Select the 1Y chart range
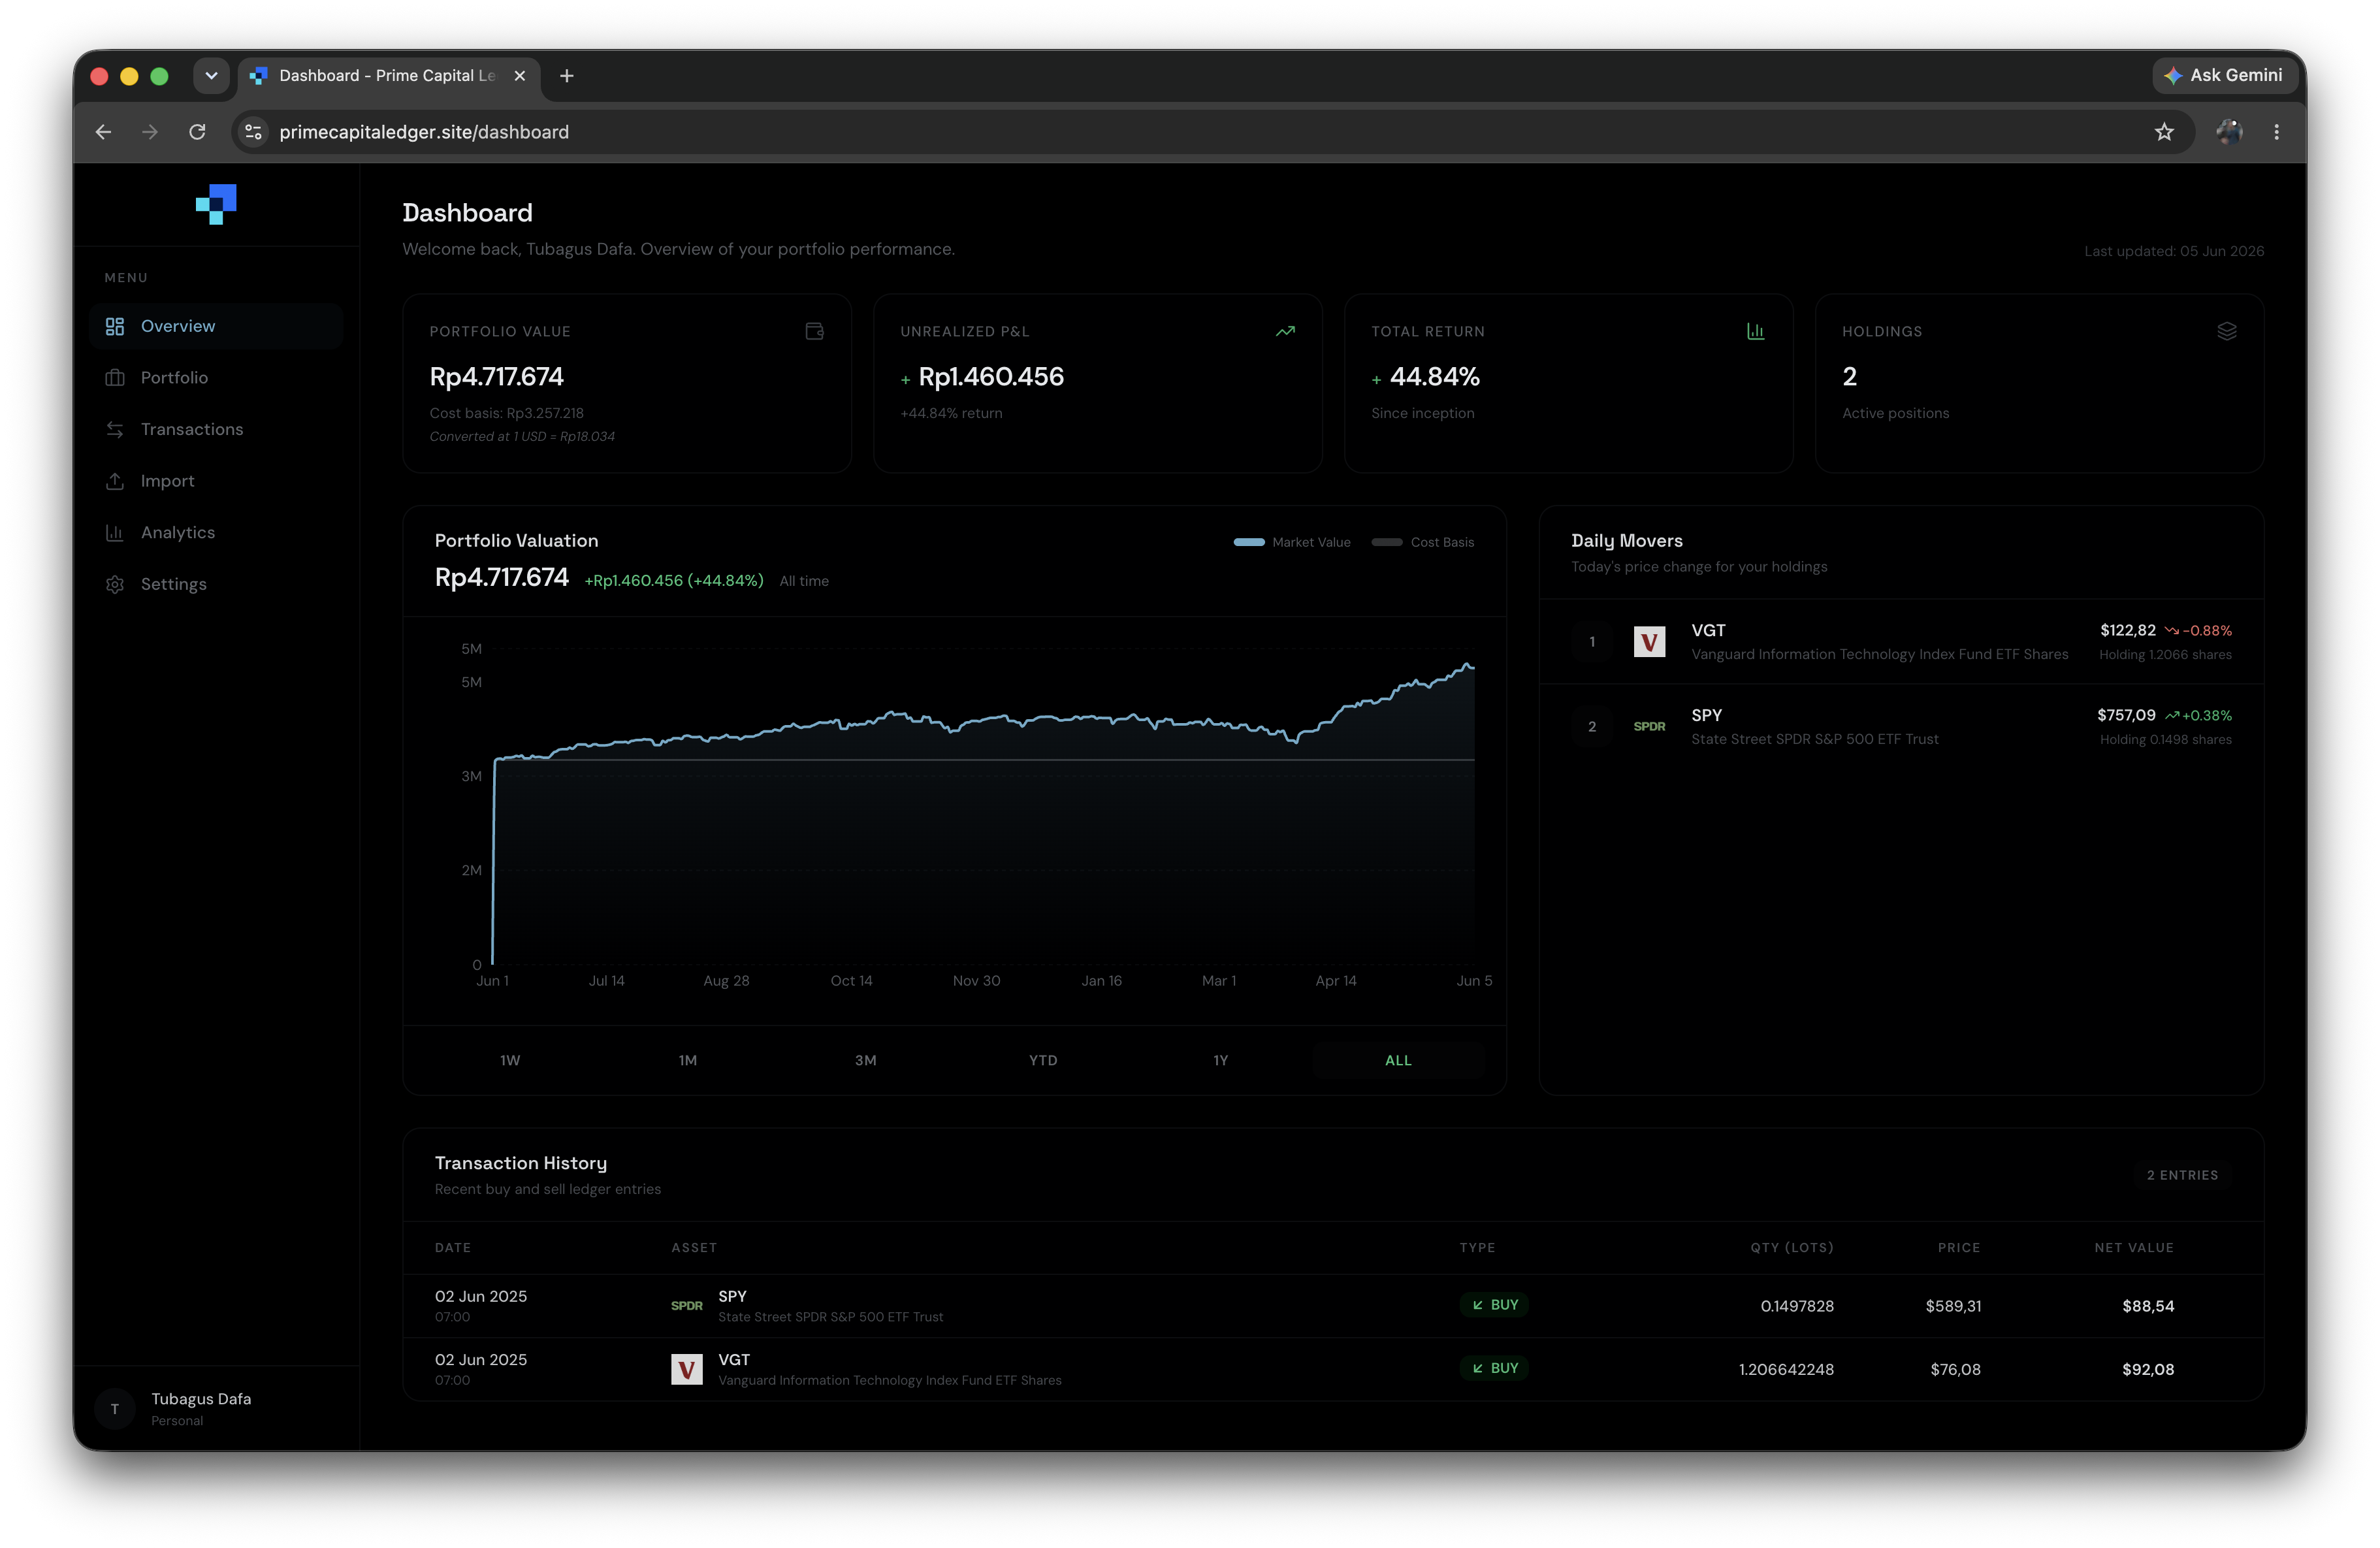The height and width of the screenshot is (1548, 2380). tap(1221, 1060)
